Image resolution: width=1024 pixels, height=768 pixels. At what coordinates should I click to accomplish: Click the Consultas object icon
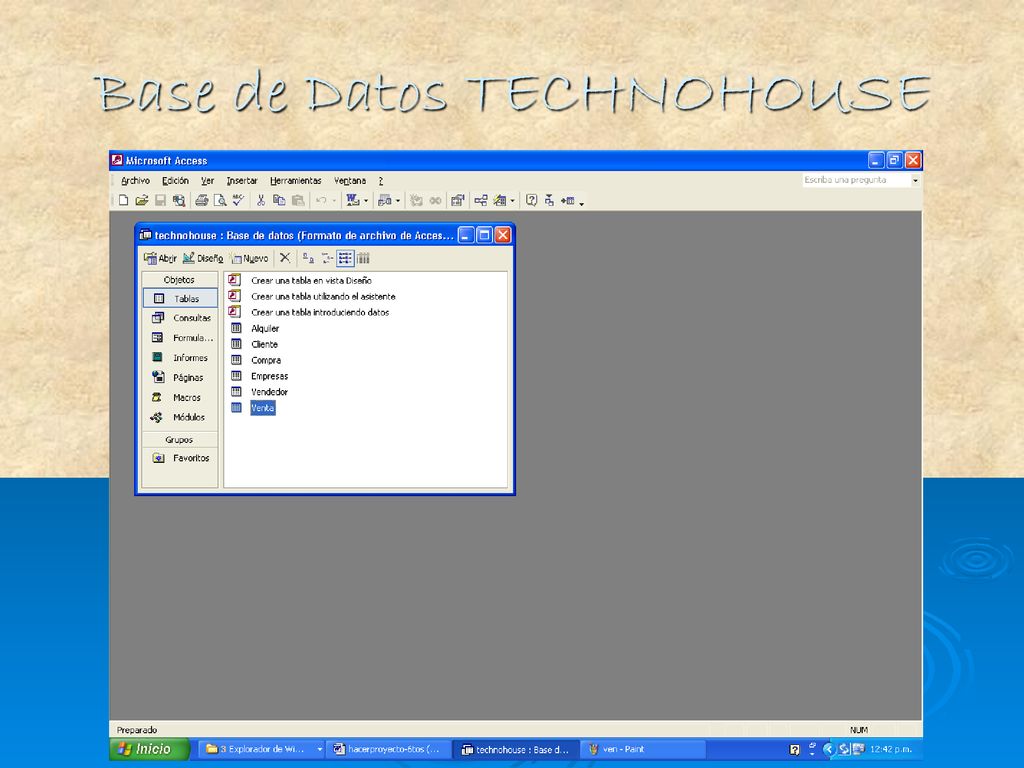(158, 317)
